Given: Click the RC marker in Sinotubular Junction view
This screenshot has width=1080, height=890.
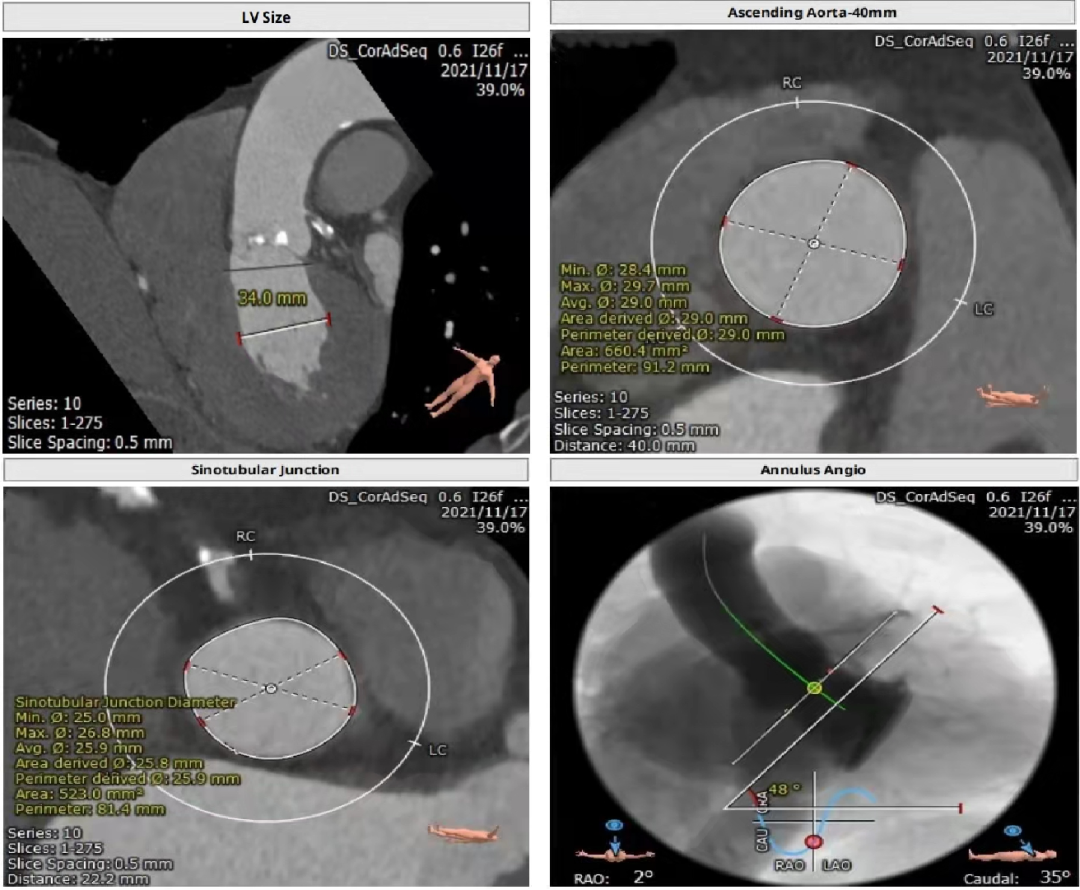Looking at the screenshot, I should [x=245, y=536].
